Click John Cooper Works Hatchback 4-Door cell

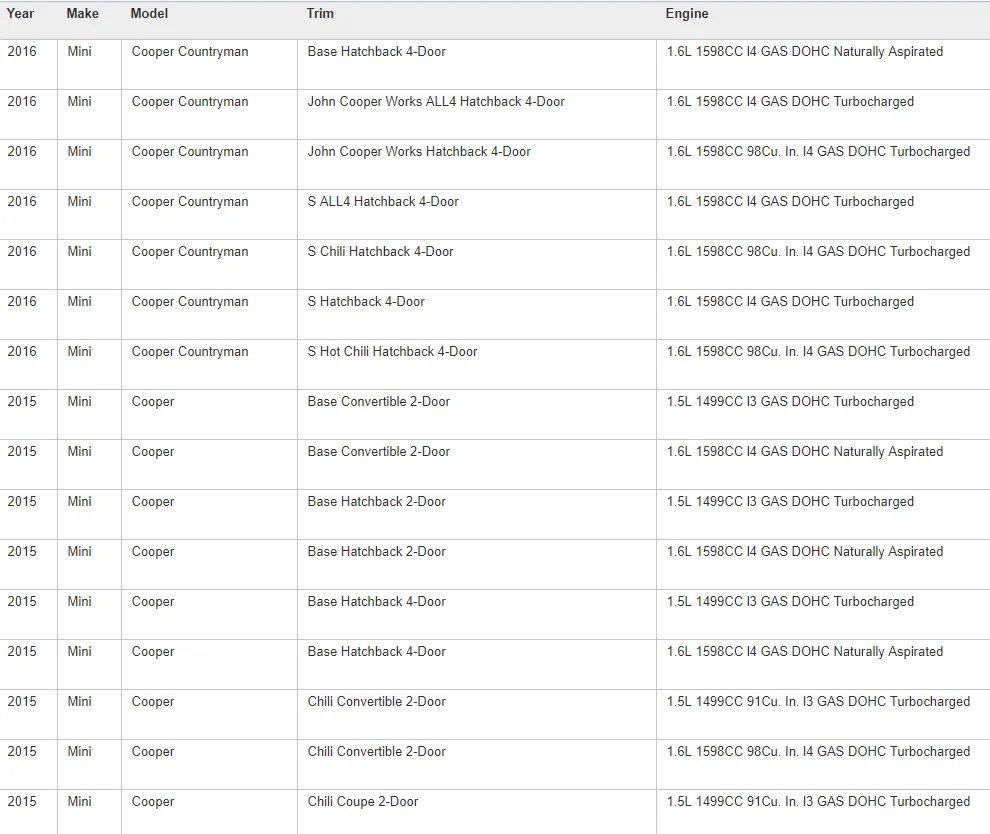click(418, 152)
